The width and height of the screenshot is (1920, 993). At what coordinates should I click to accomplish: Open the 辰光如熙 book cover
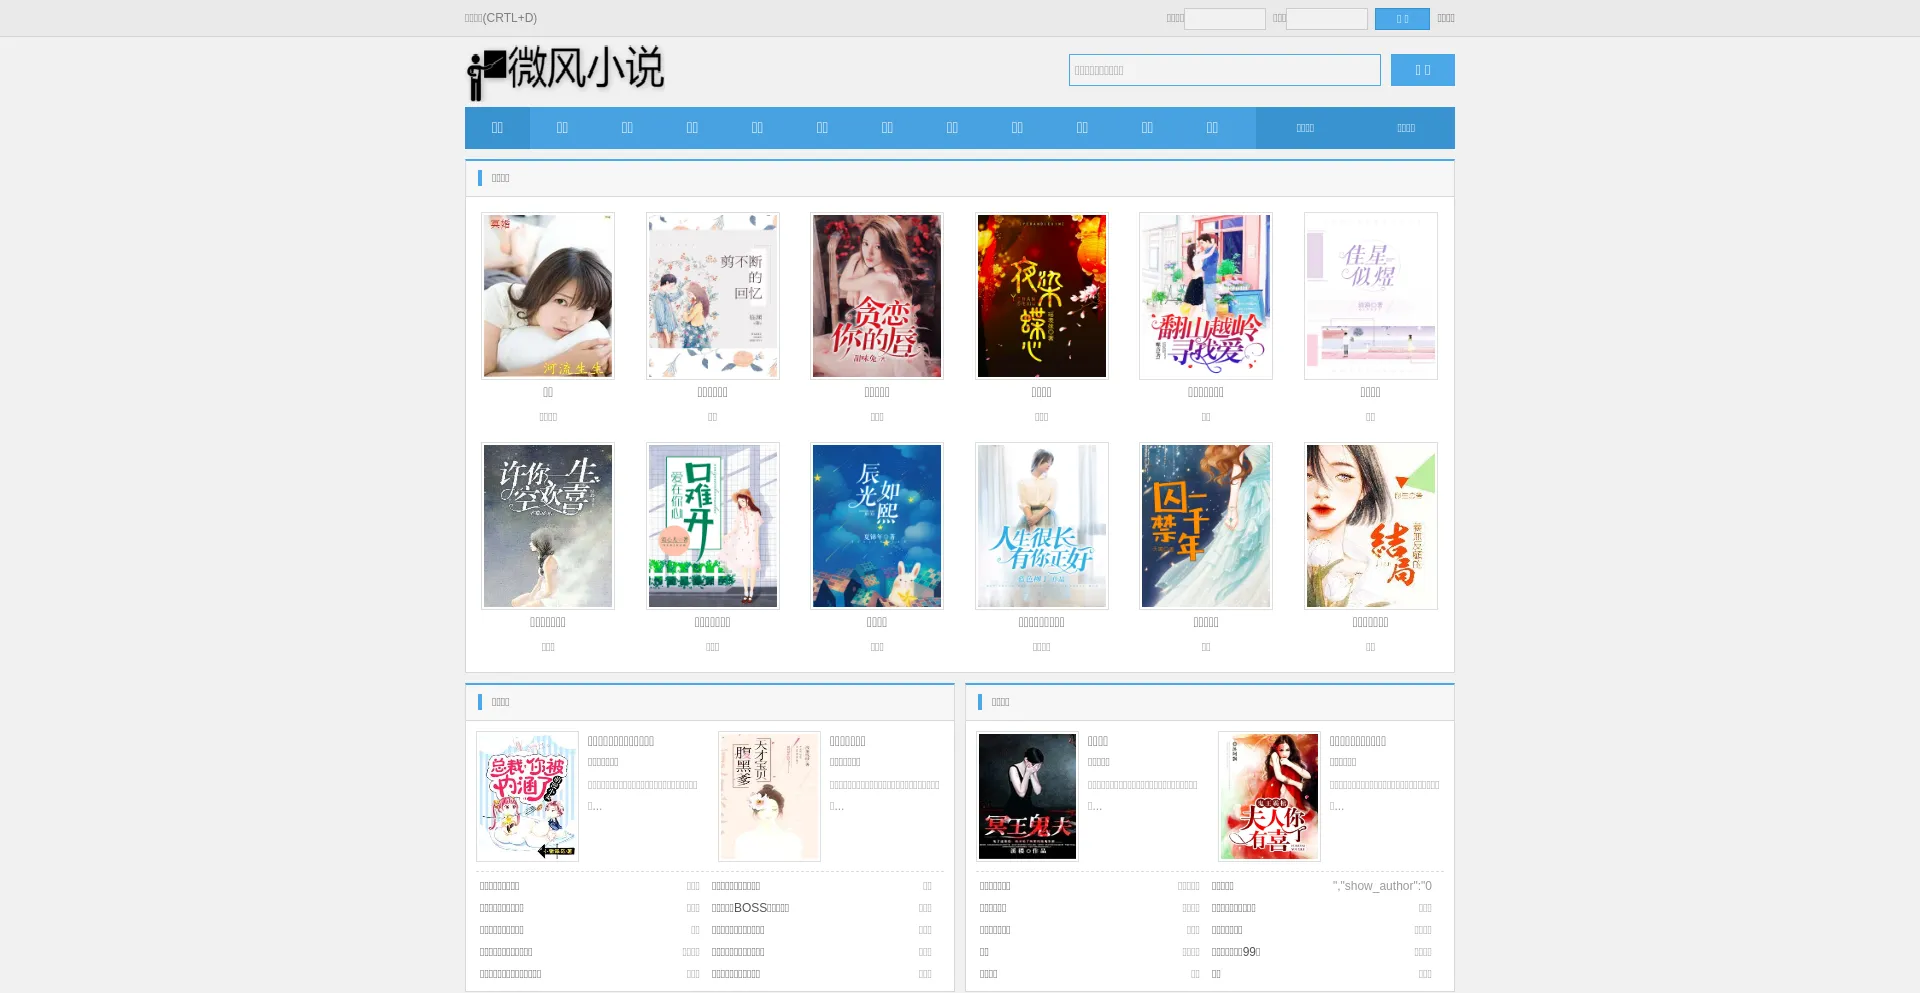pos(877,526)
